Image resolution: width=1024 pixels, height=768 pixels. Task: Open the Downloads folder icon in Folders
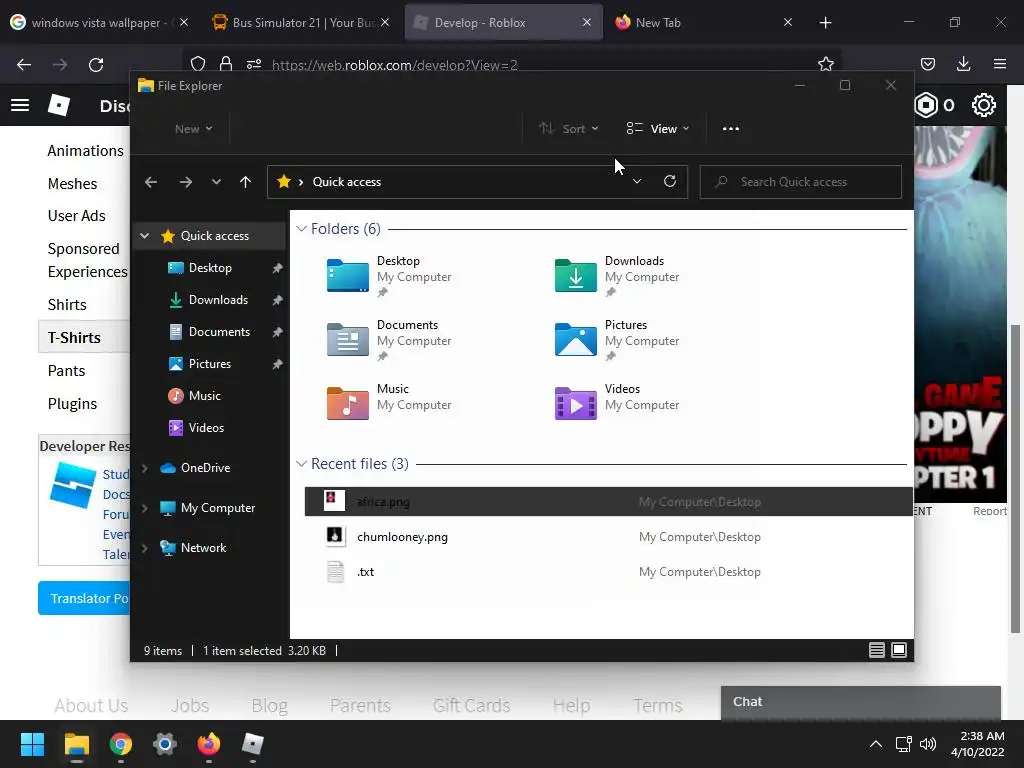click(x=575, y=275)
